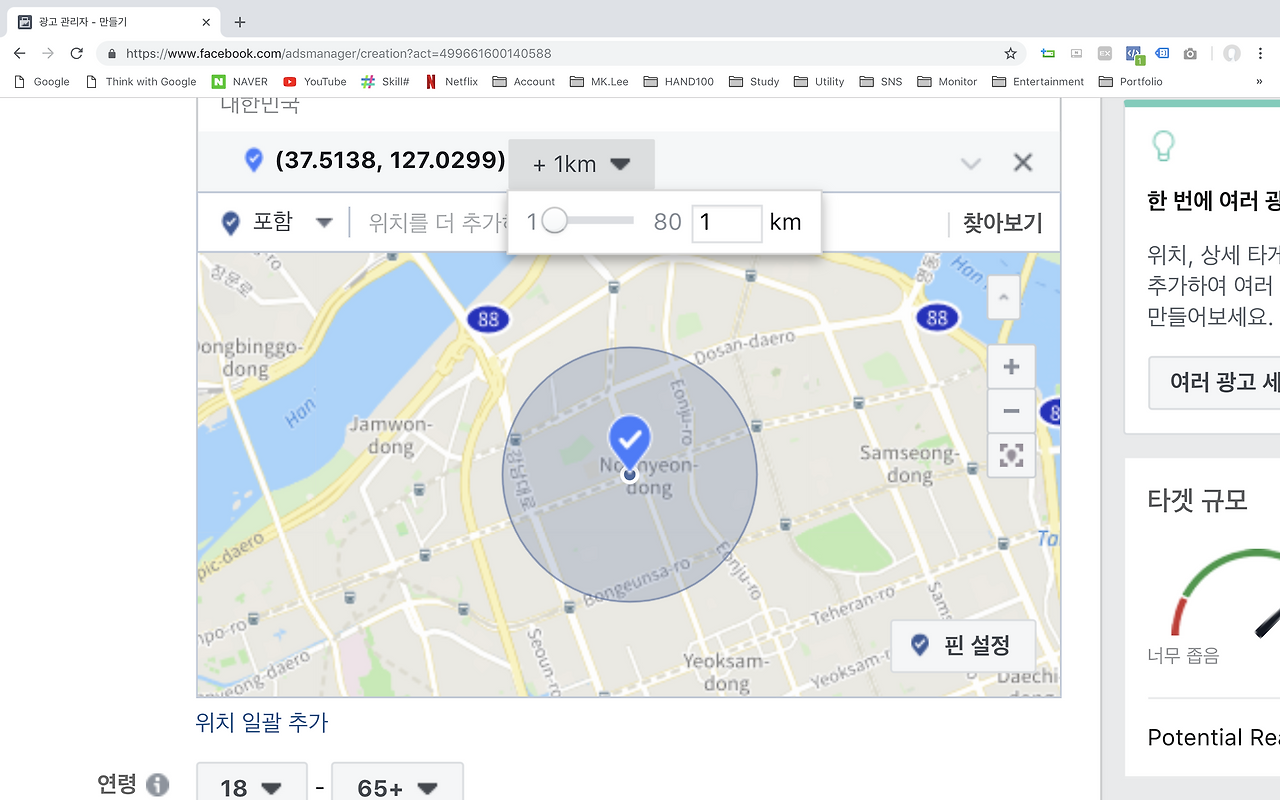This screenshot has width=1280, height=800.
Task: Click the "핀 설정" pin setting button
Action: point(963,646)
